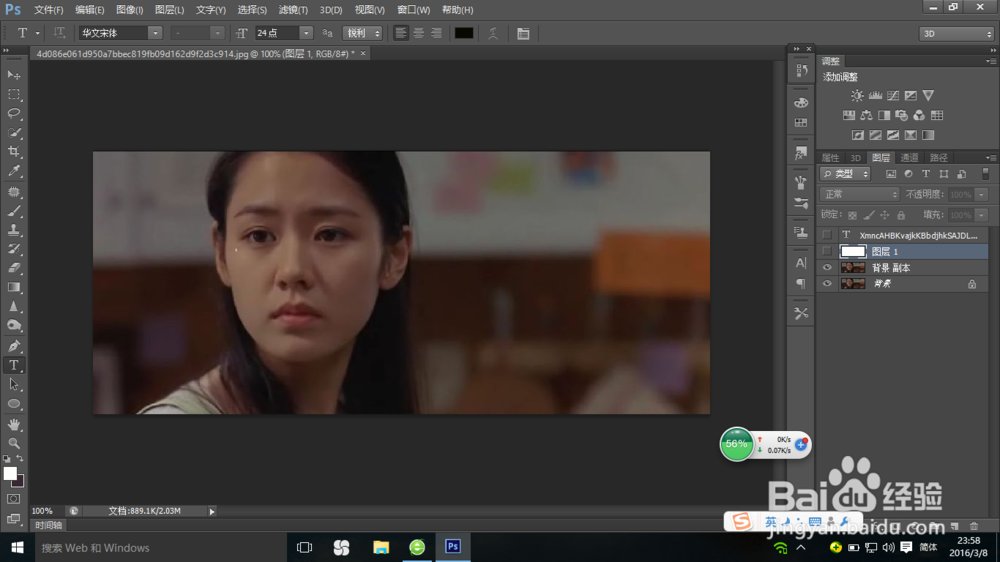Image resolution: width=1000 pixels, height=562 pixels.
Task: Select the Clone Stamp tool
Action: coord(14,230)
